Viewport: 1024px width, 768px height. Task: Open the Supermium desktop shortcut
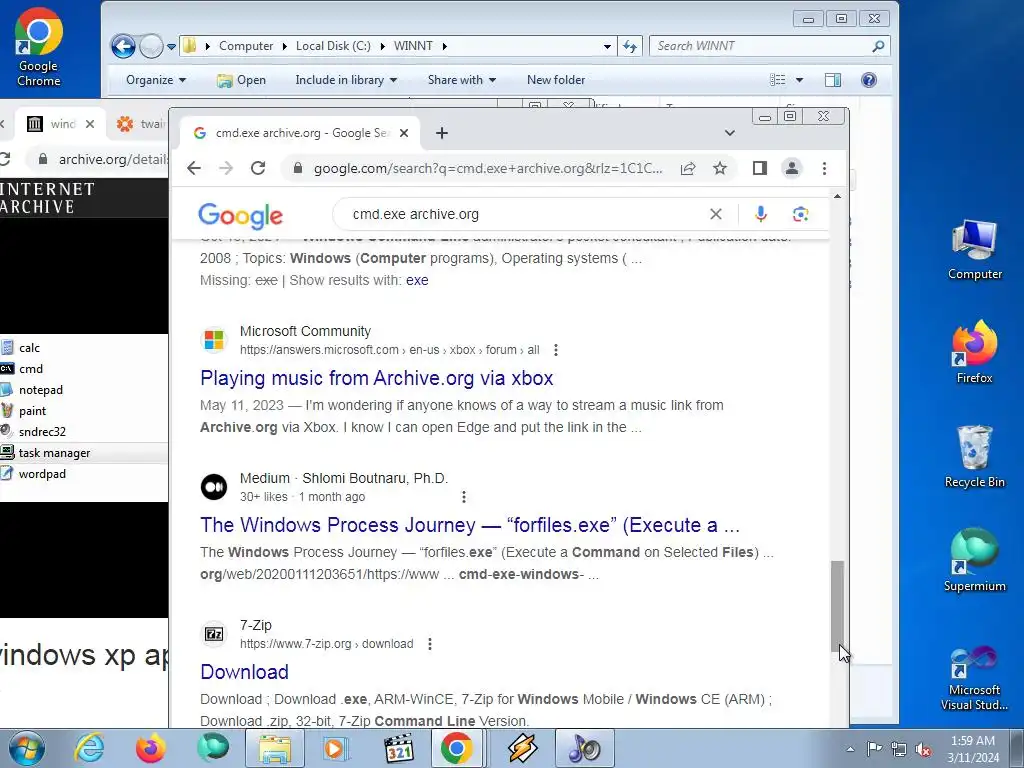tap(974, 560)
